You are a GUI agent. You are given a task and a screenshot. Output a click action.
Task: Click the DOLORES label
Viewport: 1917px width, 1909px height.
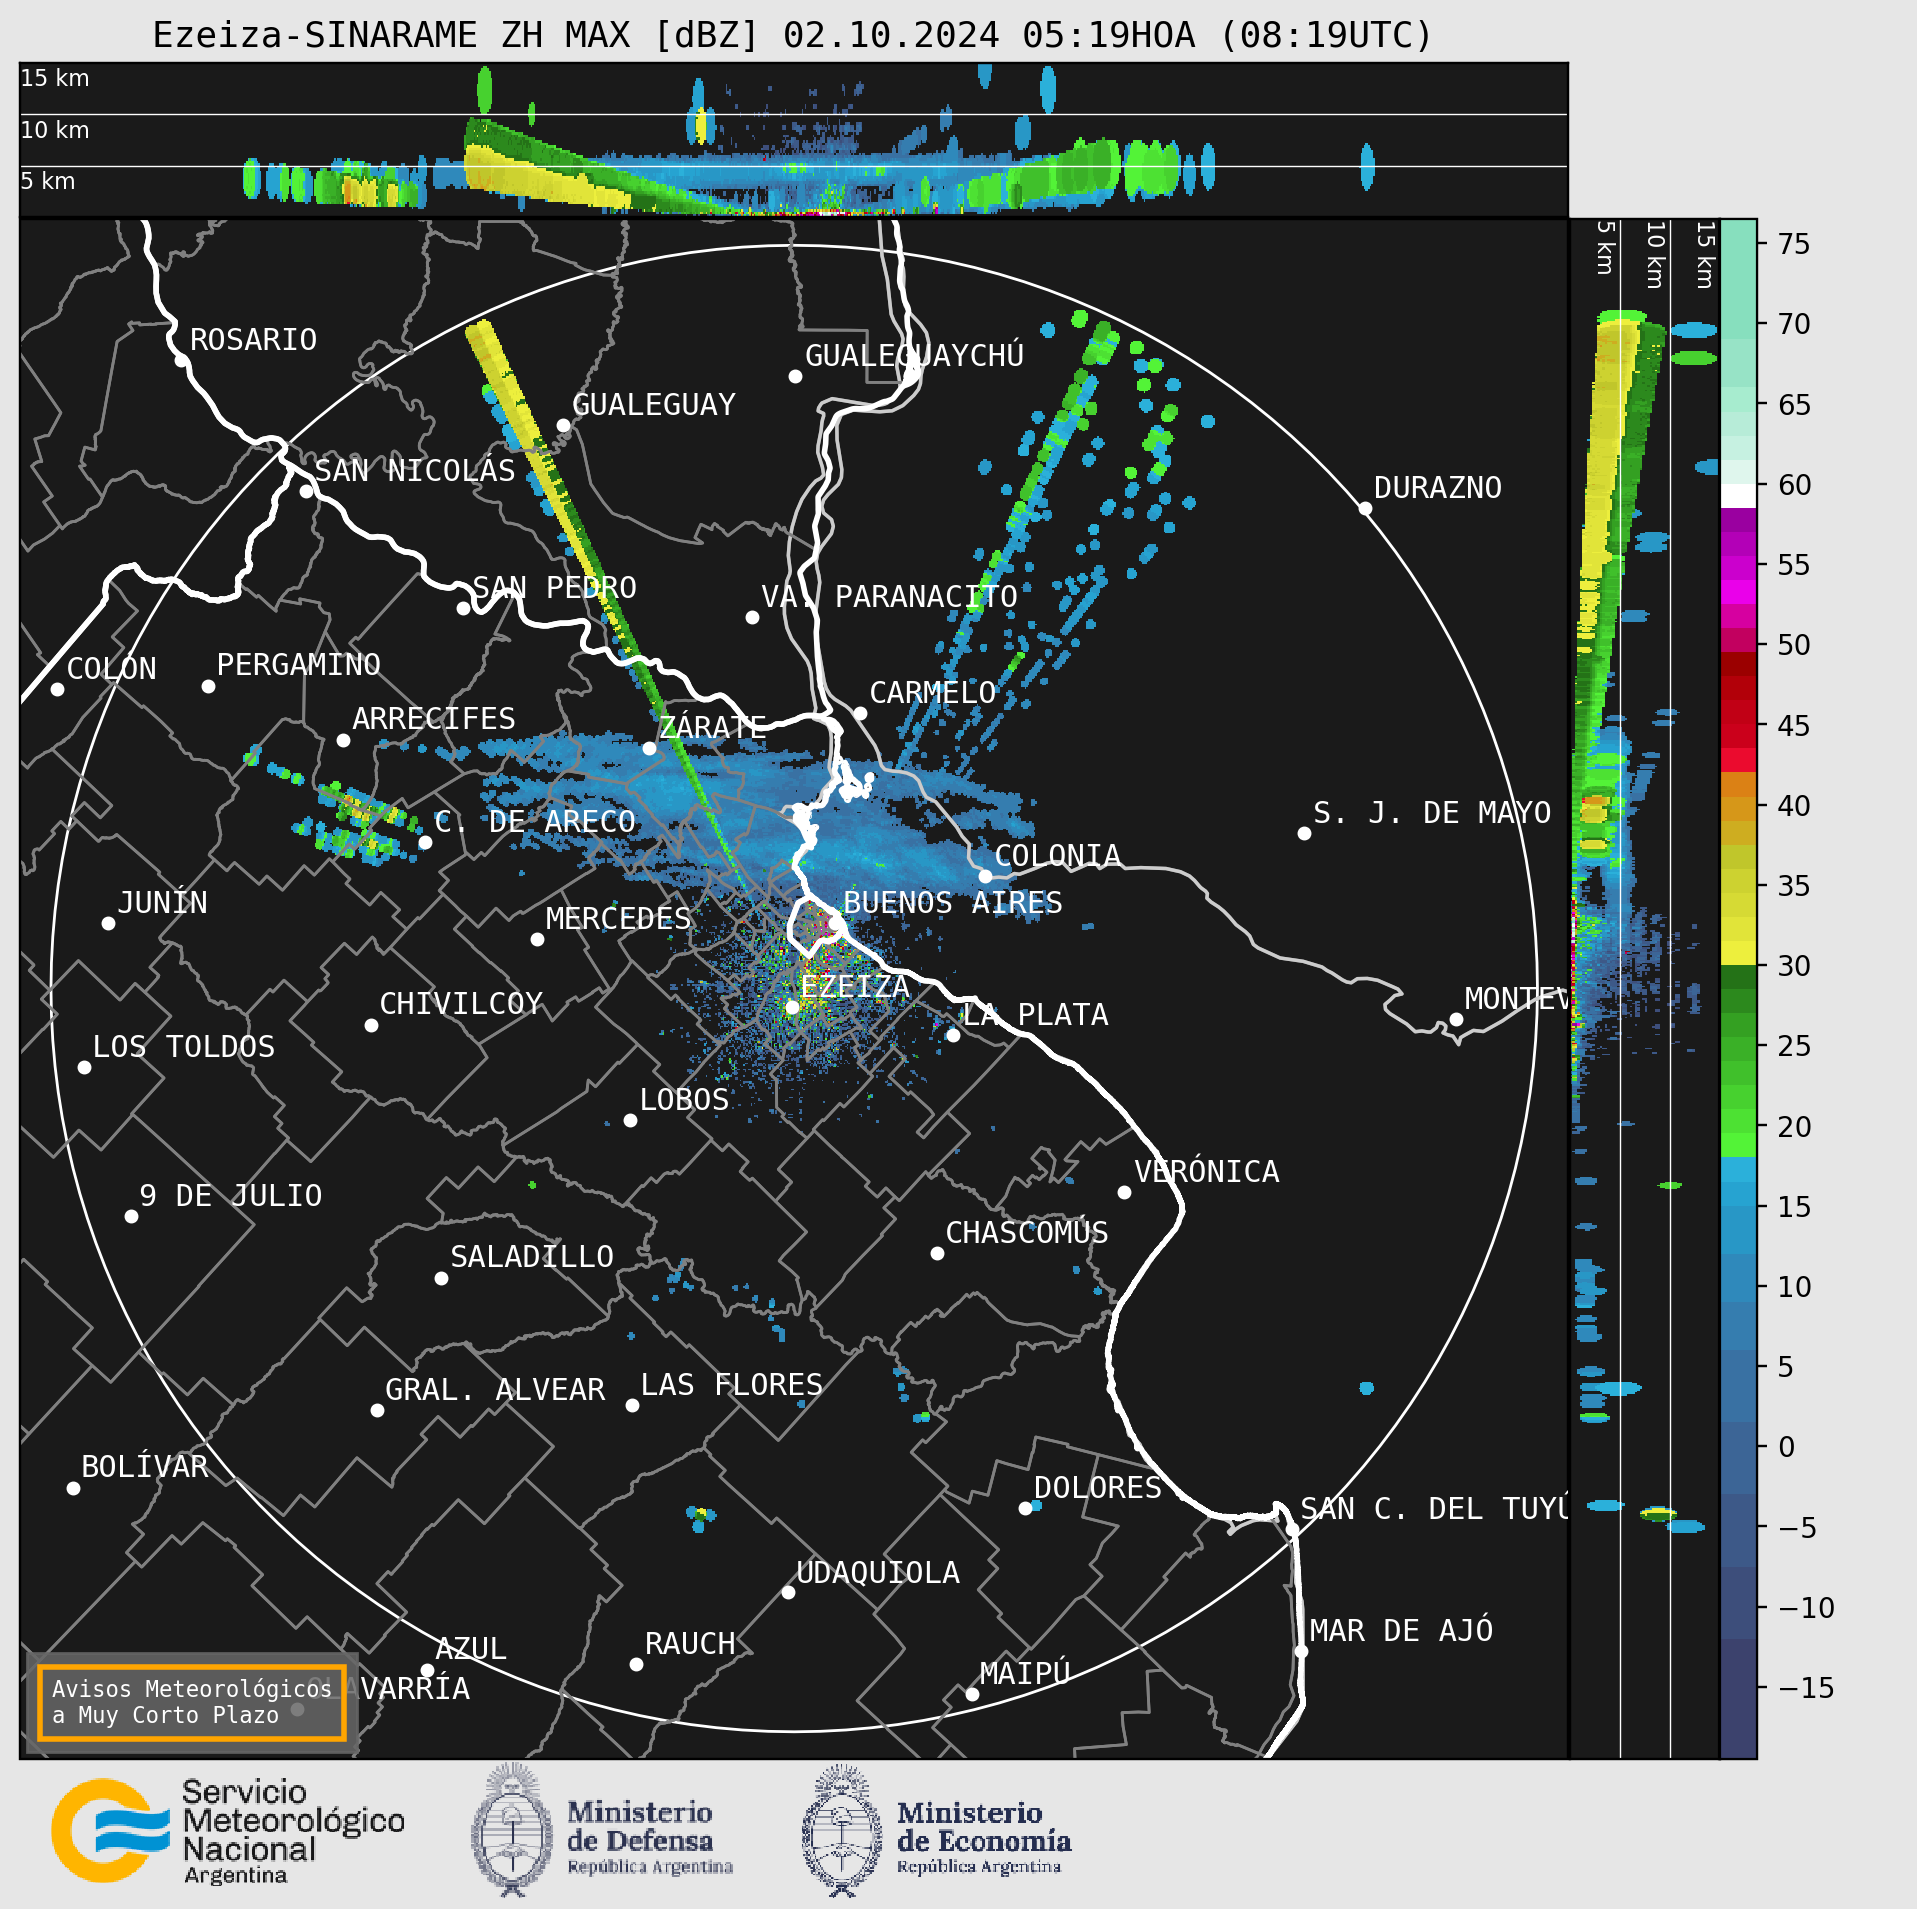point(1098,1488)
